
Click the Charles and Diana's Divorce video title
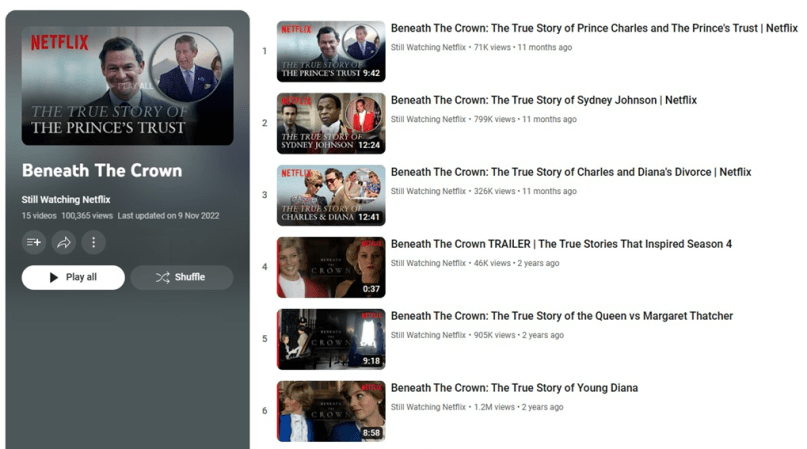tap(570, 173)
